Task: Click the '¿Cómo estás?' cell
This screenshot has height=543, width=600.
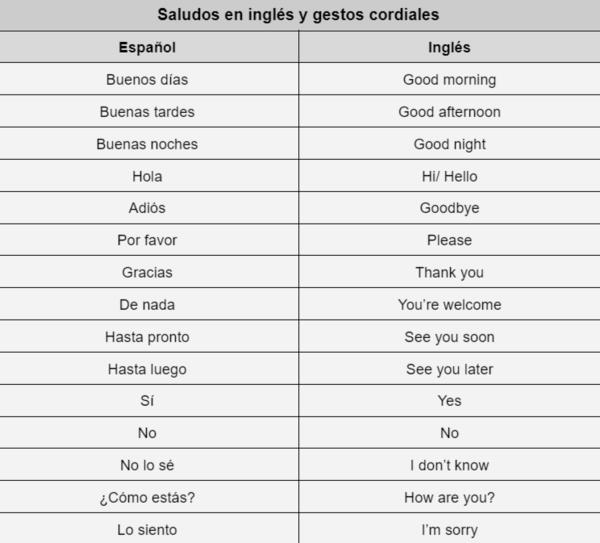Action: click(149, 497)
